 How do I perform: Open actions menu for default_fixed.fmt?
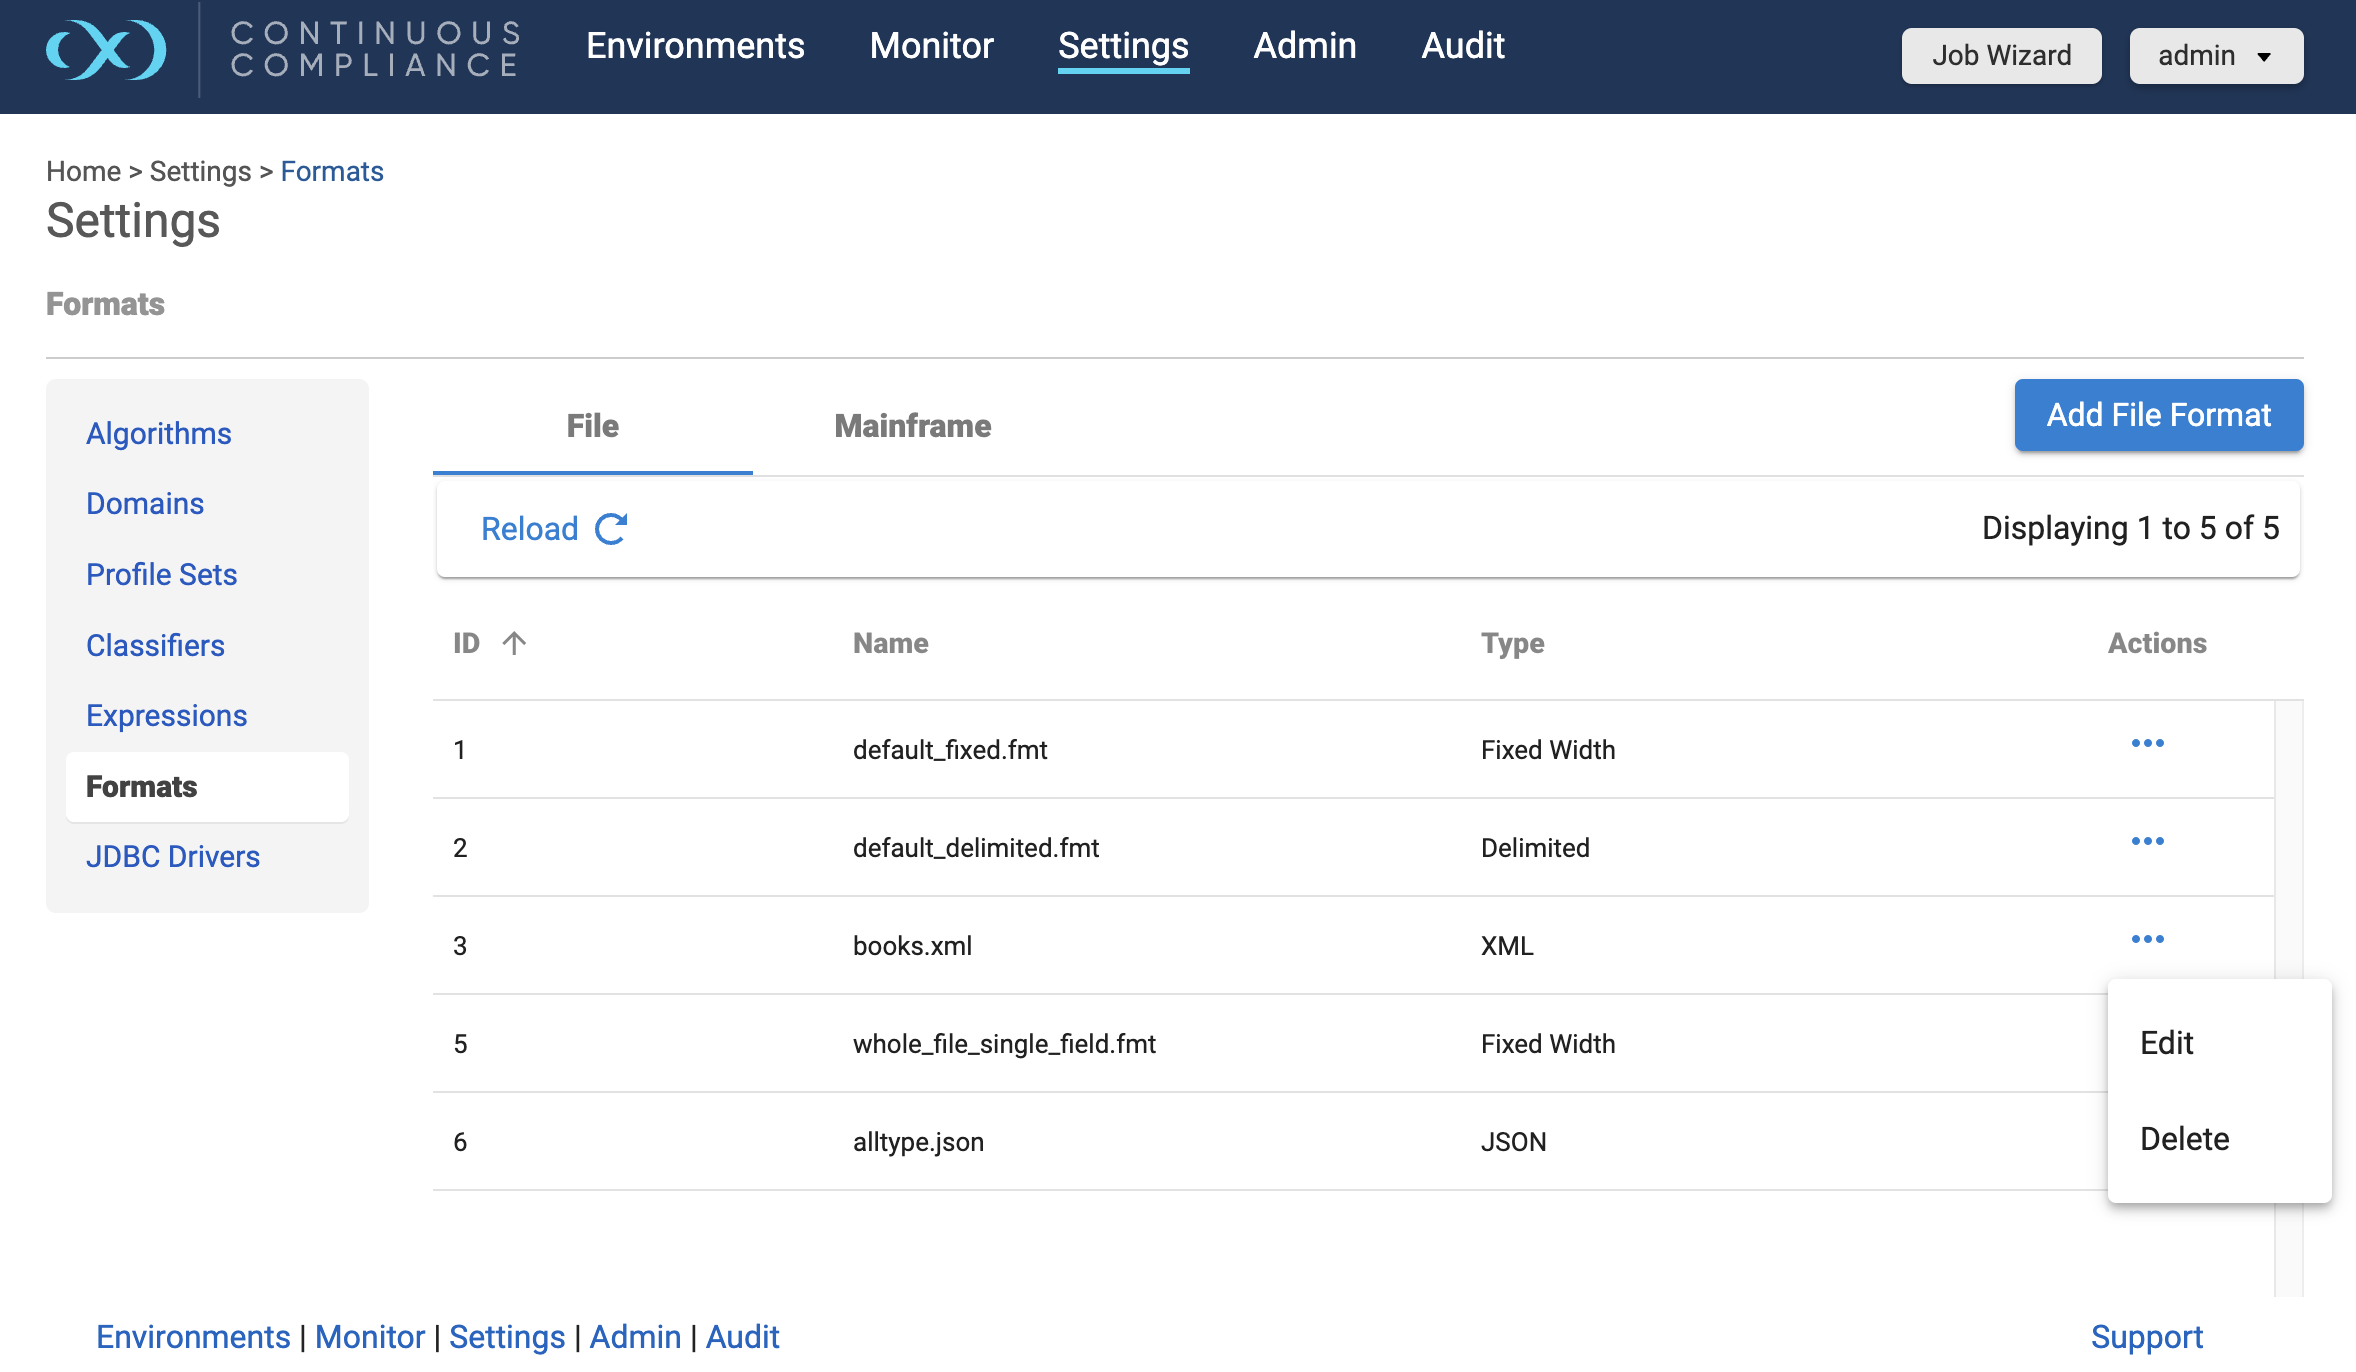coord(2147,743)
